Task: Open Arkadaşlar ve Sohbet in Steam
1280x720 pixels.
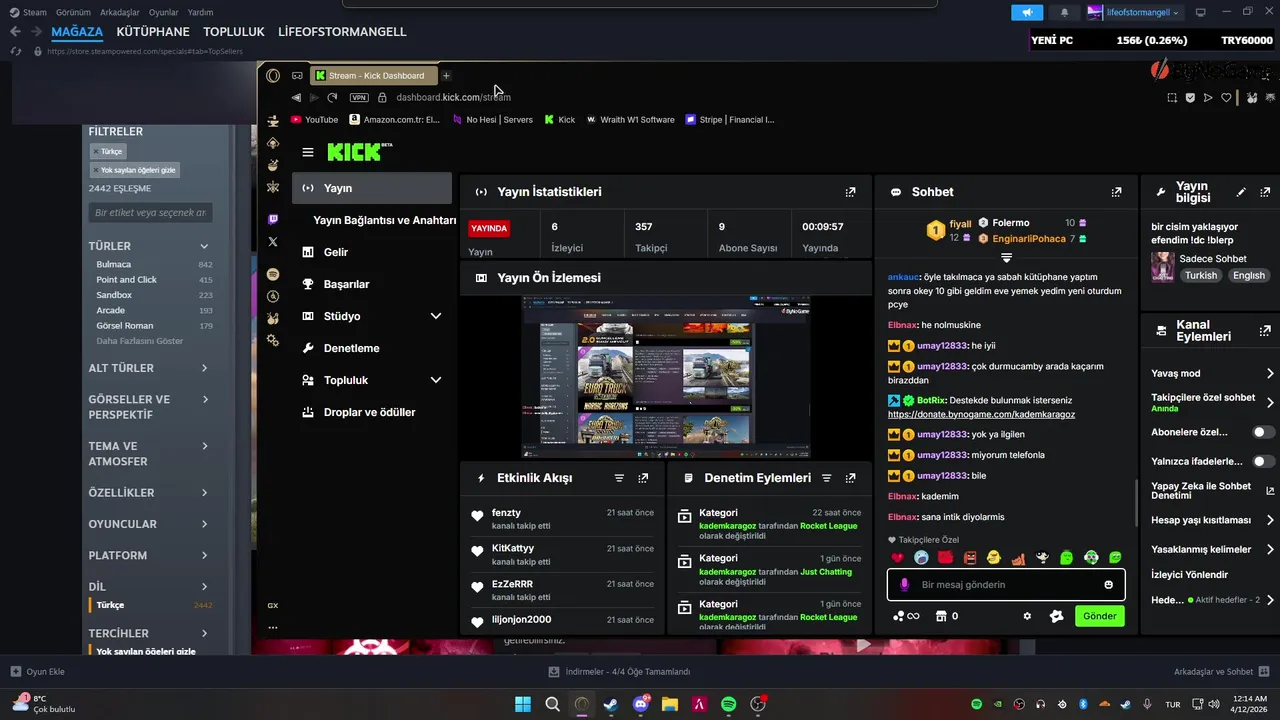Action: 1222,672
